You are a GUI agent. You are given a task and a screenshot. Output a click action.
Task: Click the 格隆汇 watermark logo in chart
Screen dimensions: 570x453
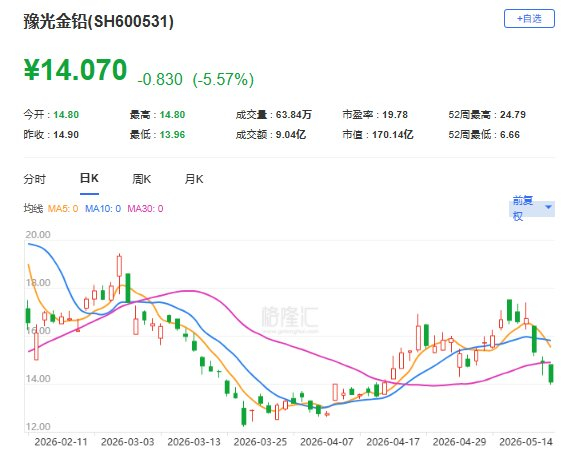coord(290,317)
